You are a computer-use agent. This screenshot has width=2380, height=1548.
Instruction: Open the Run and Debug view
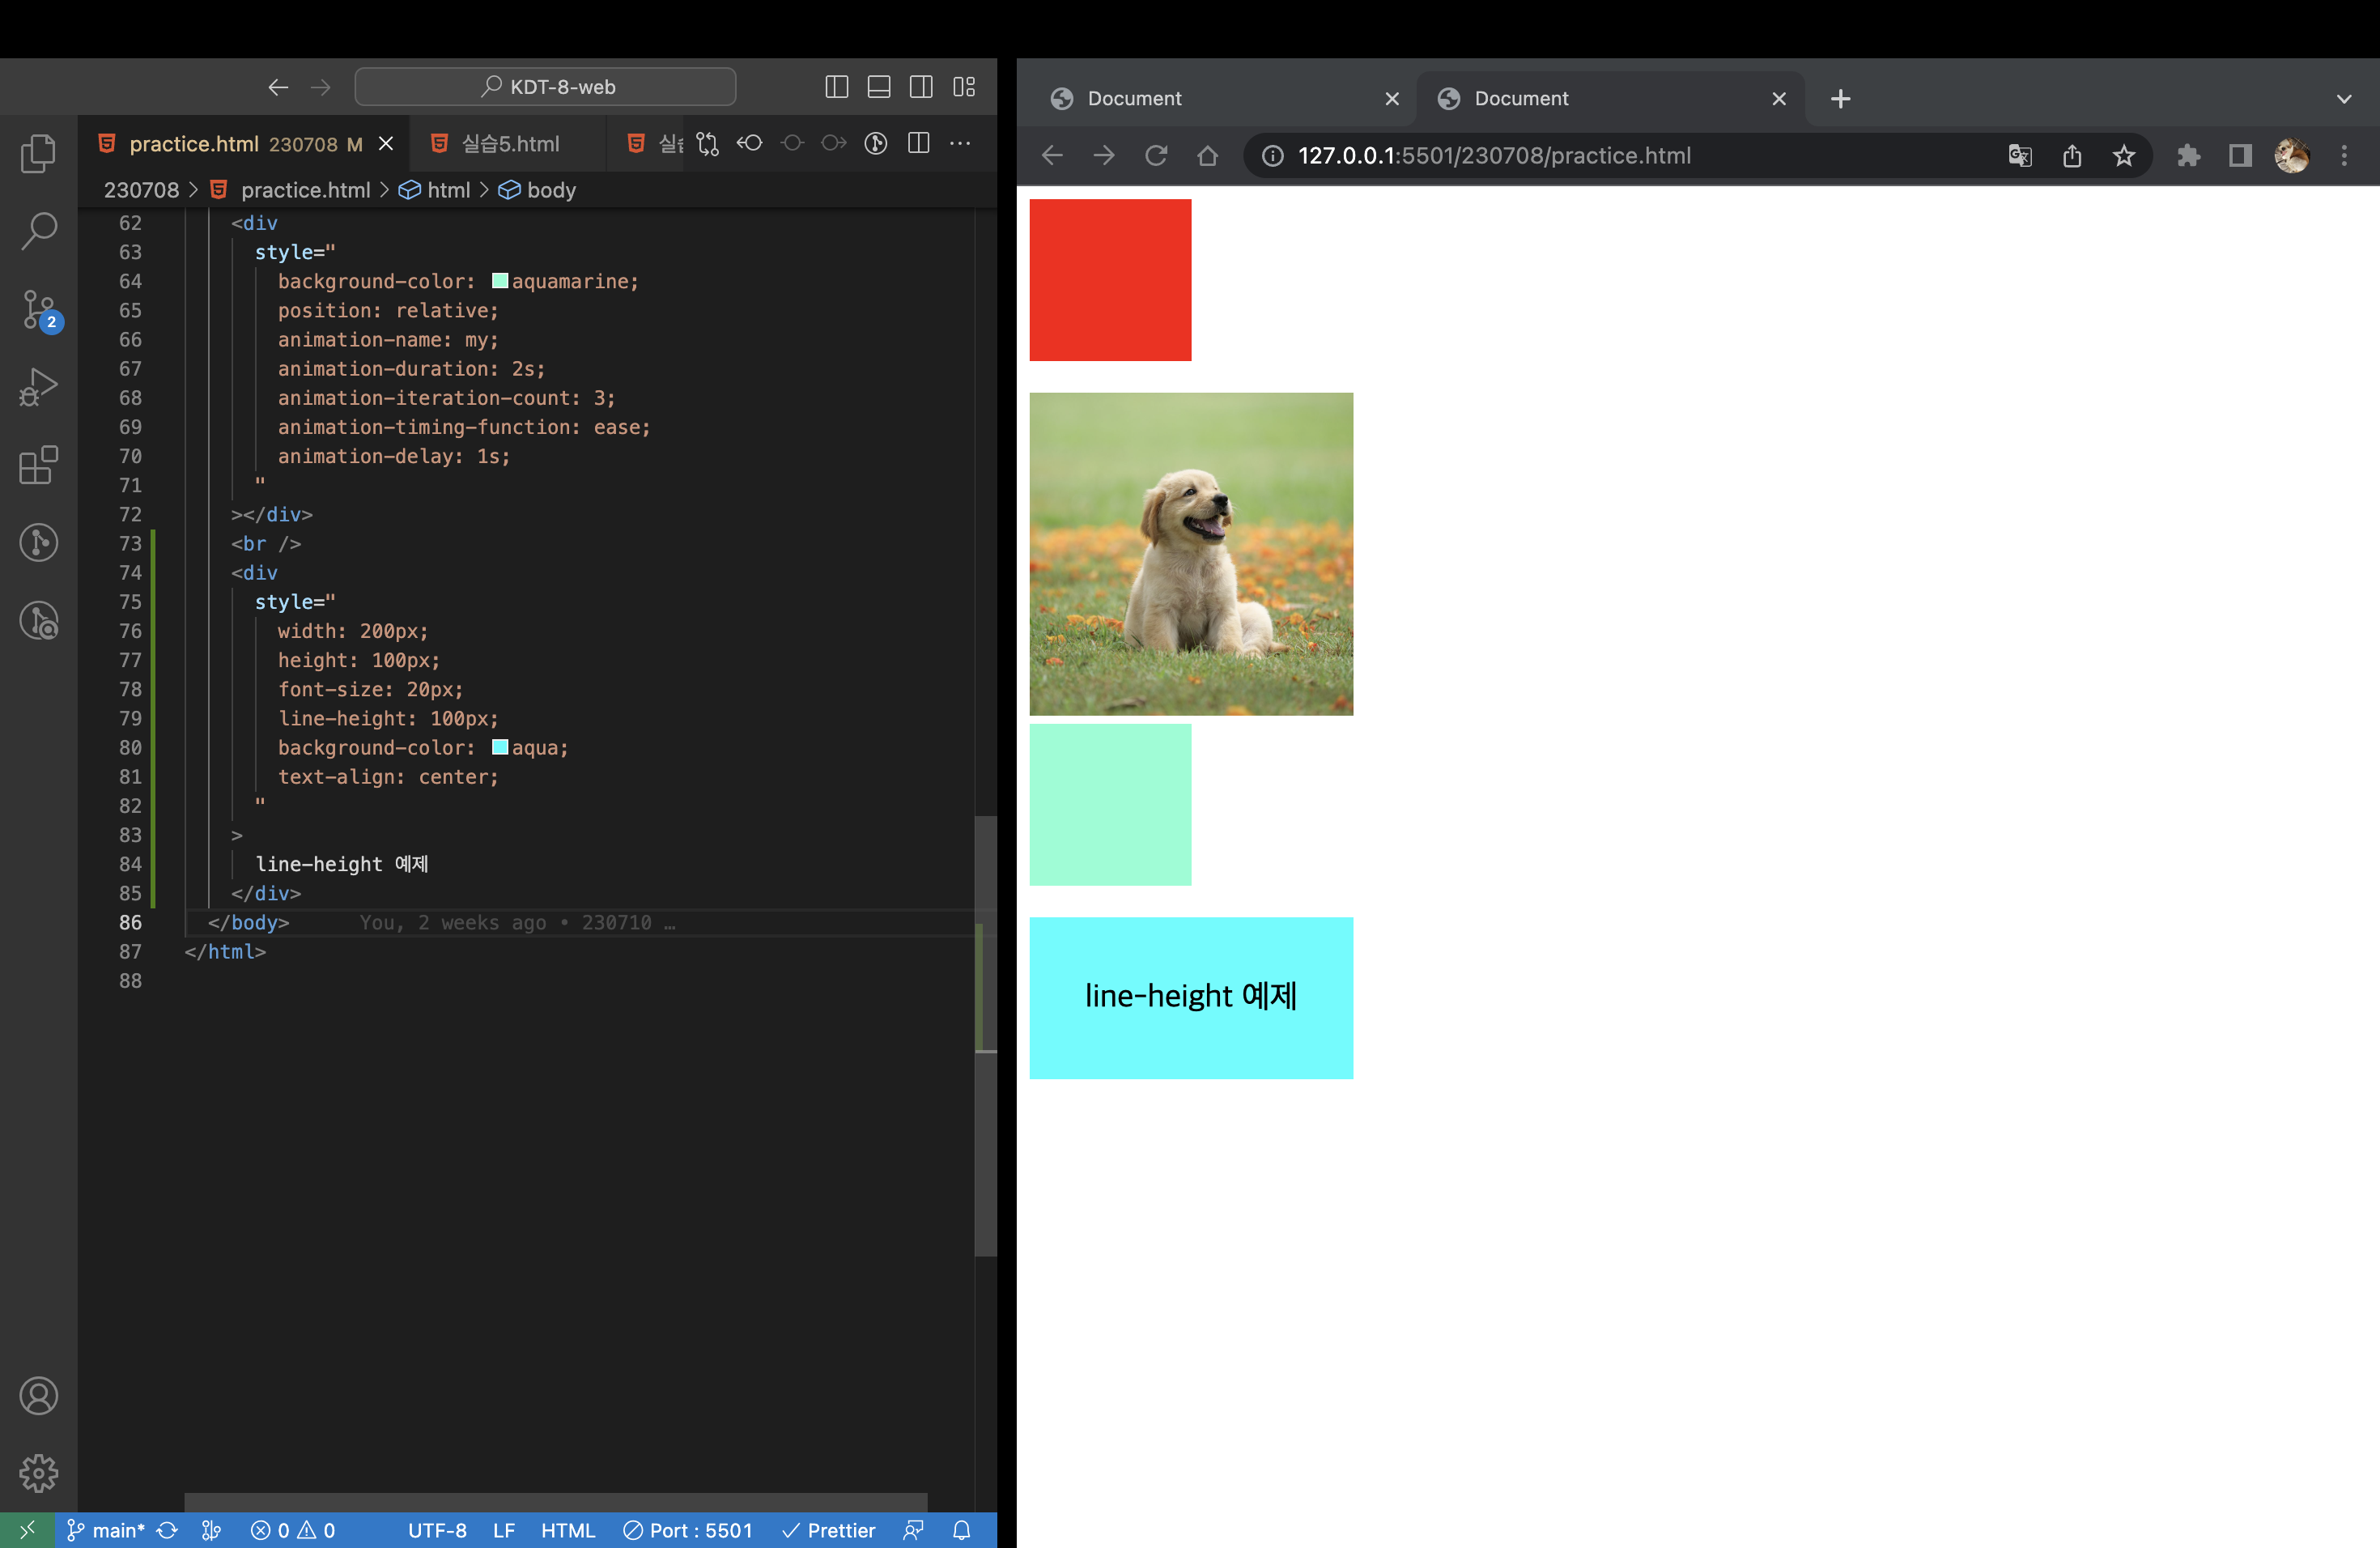tap(38, 387)
